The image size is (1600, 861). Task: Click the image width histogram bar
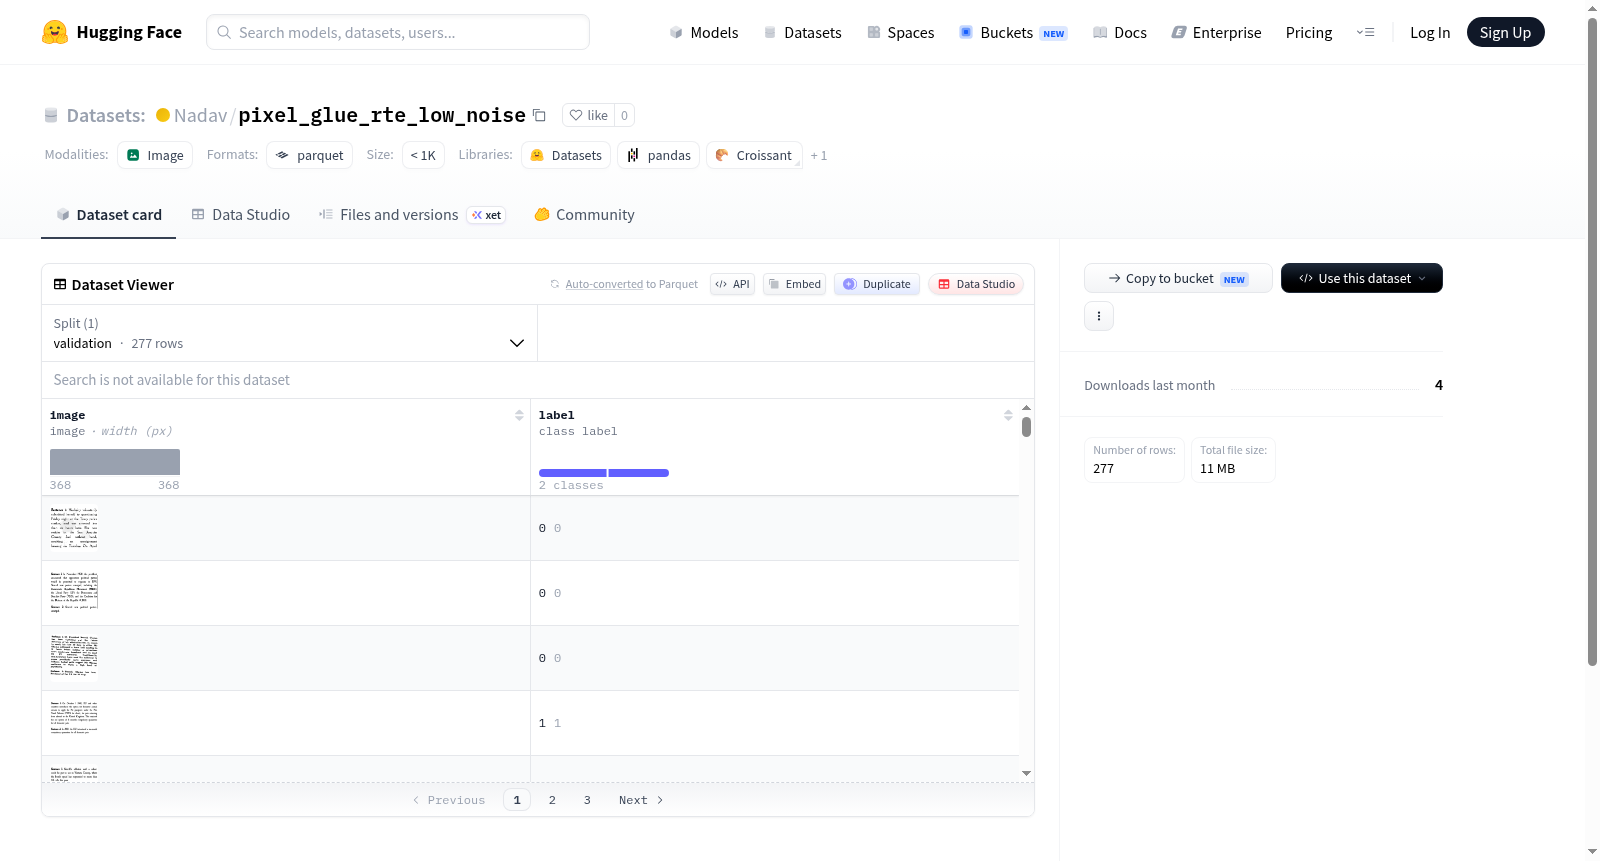[115, 461]
